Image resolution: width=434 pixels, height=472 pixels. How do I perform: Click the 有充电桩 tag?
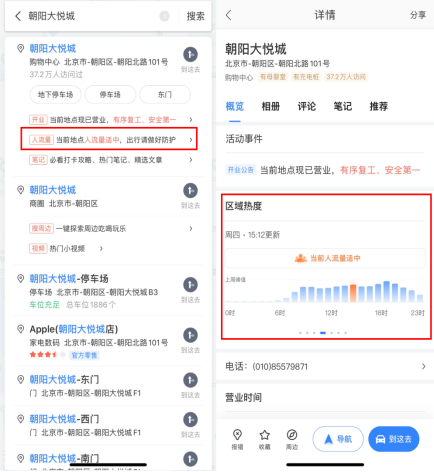pyautogui.click(x=306, y=77)
